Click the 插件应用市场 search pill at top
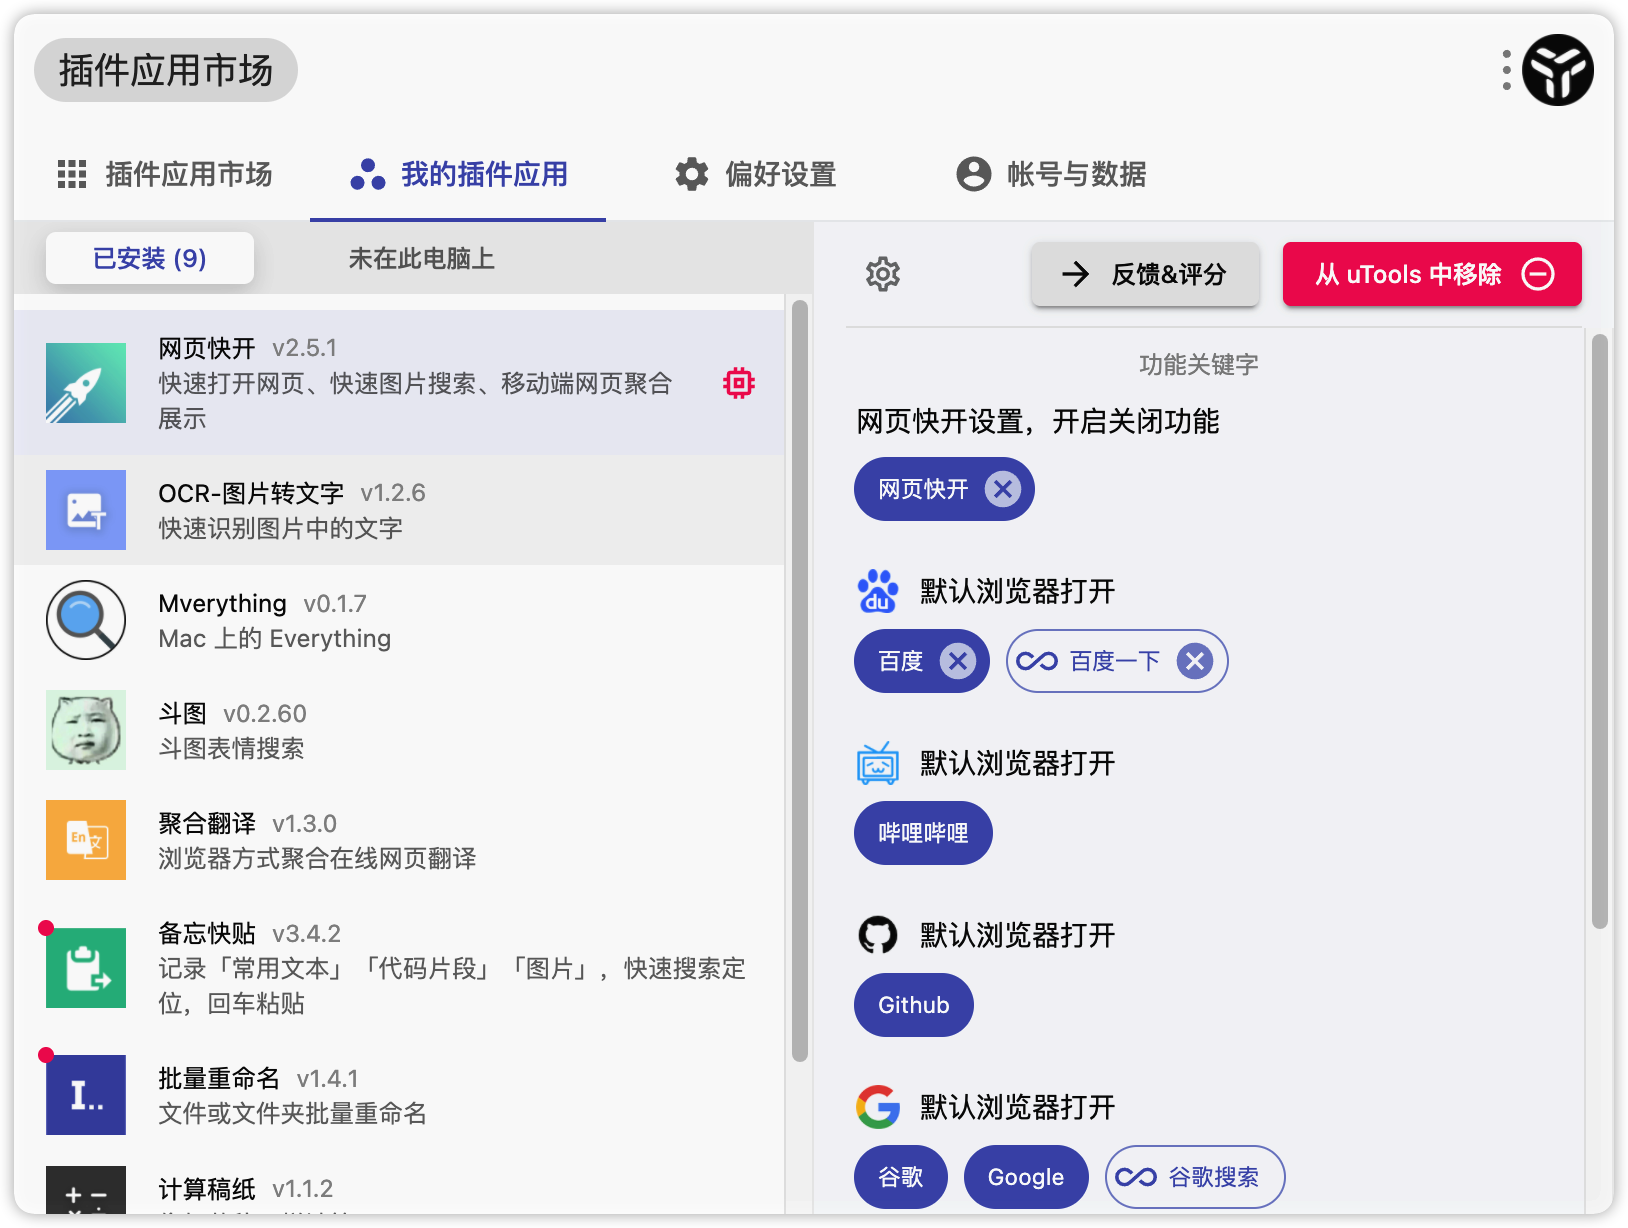1628x1228 pixels. (x=166, y=70)
